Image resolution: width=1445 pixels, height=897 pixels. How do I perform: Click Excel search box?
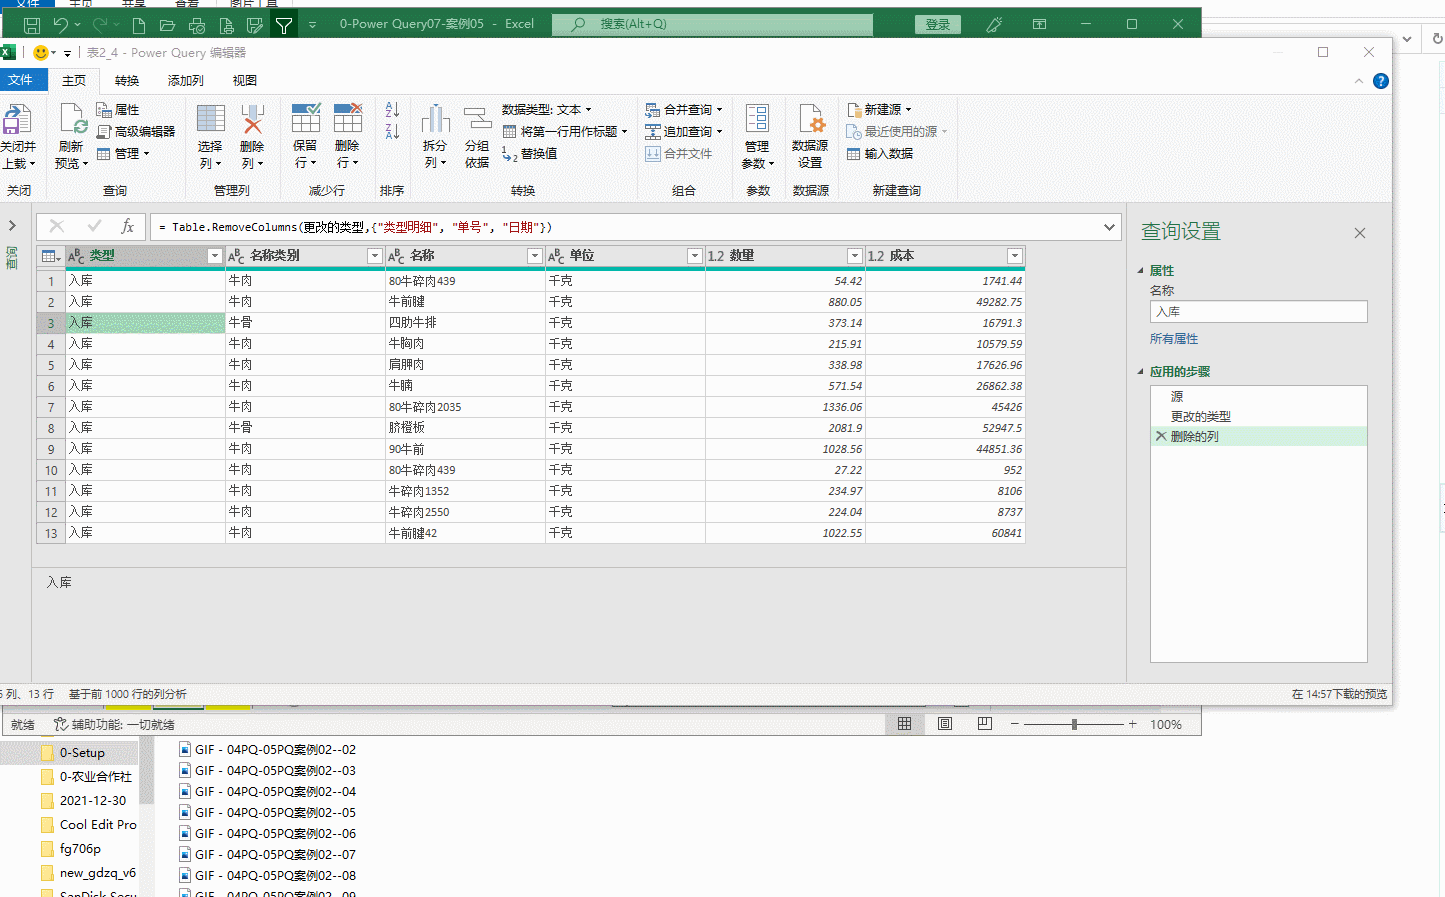tap(712, 24)
